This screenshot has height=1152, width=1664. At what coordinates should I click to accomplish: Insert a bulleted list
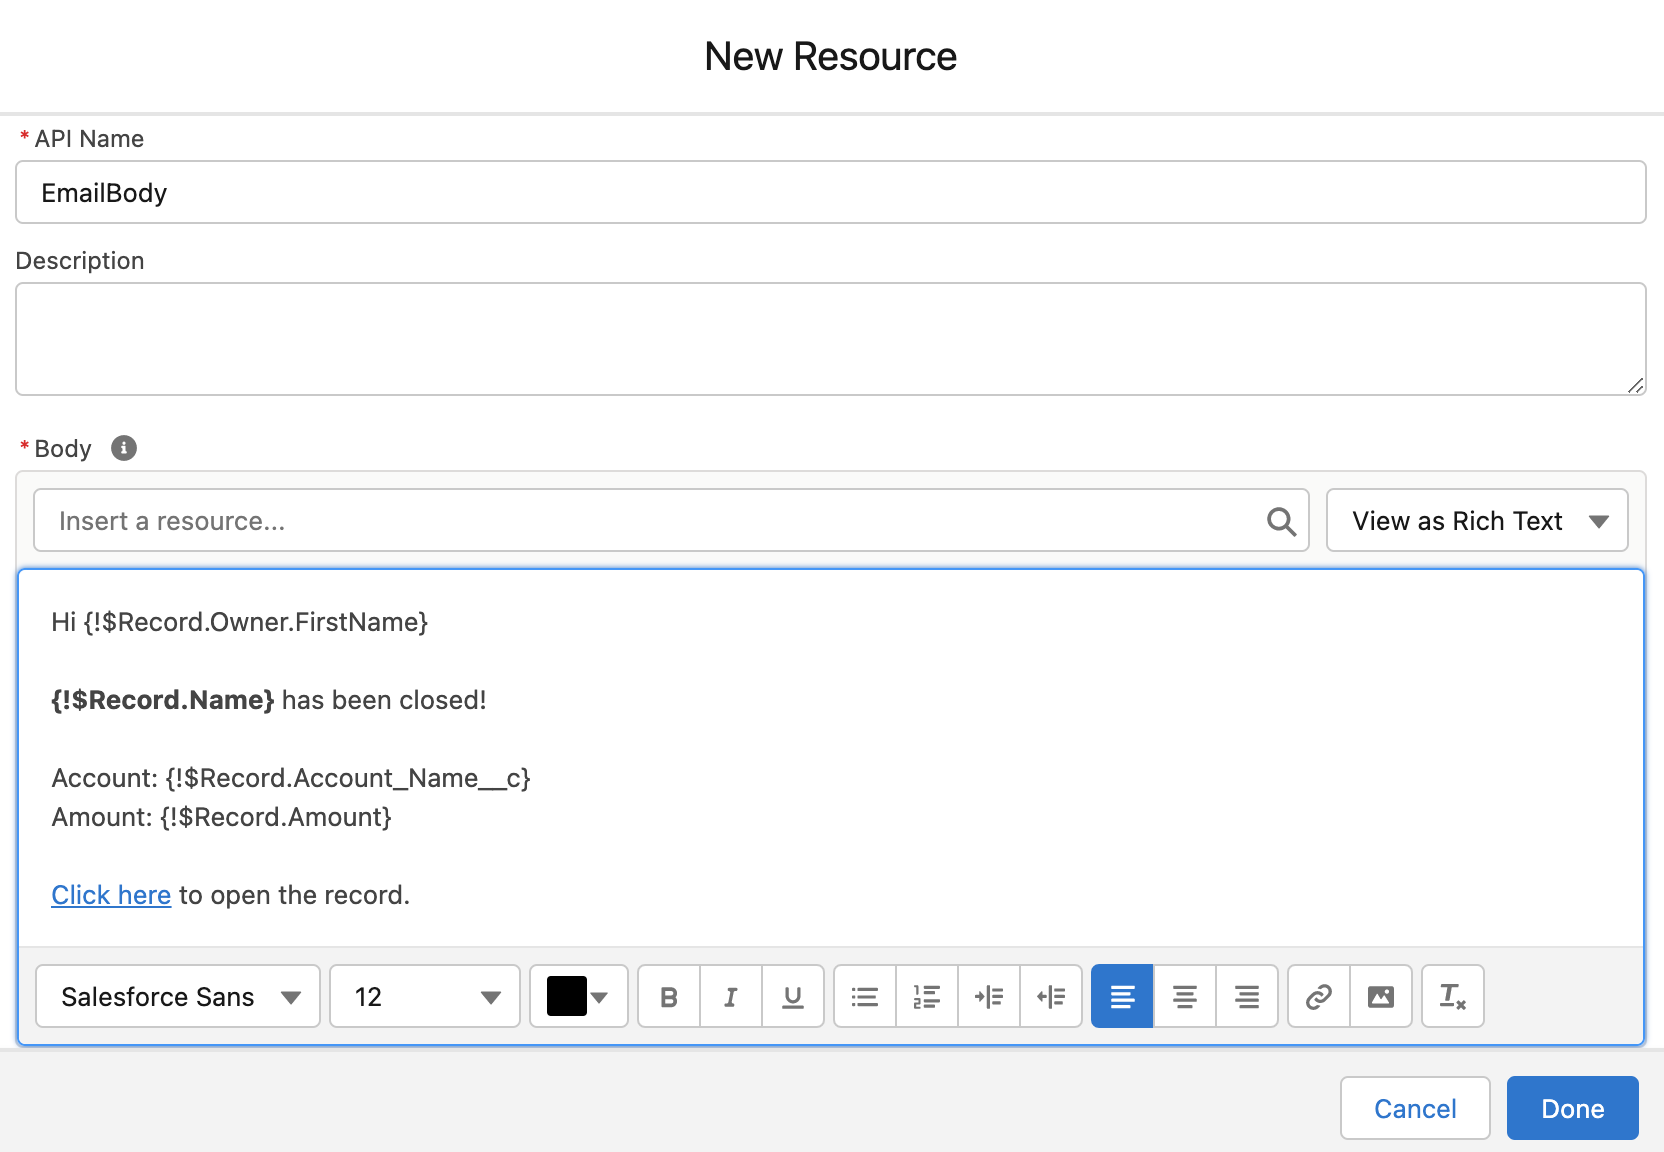863,996
